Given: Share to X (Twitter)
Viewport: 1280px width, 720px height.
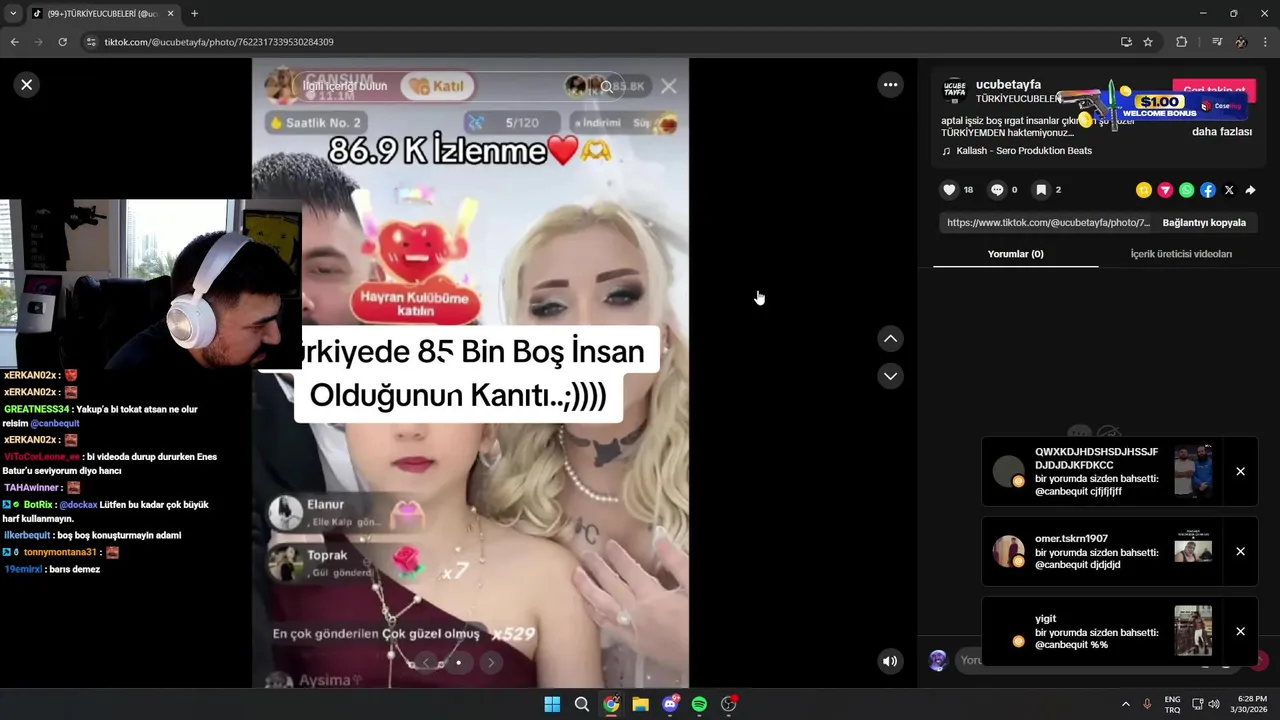Looking at the screenshot, I should [1229, 190].
